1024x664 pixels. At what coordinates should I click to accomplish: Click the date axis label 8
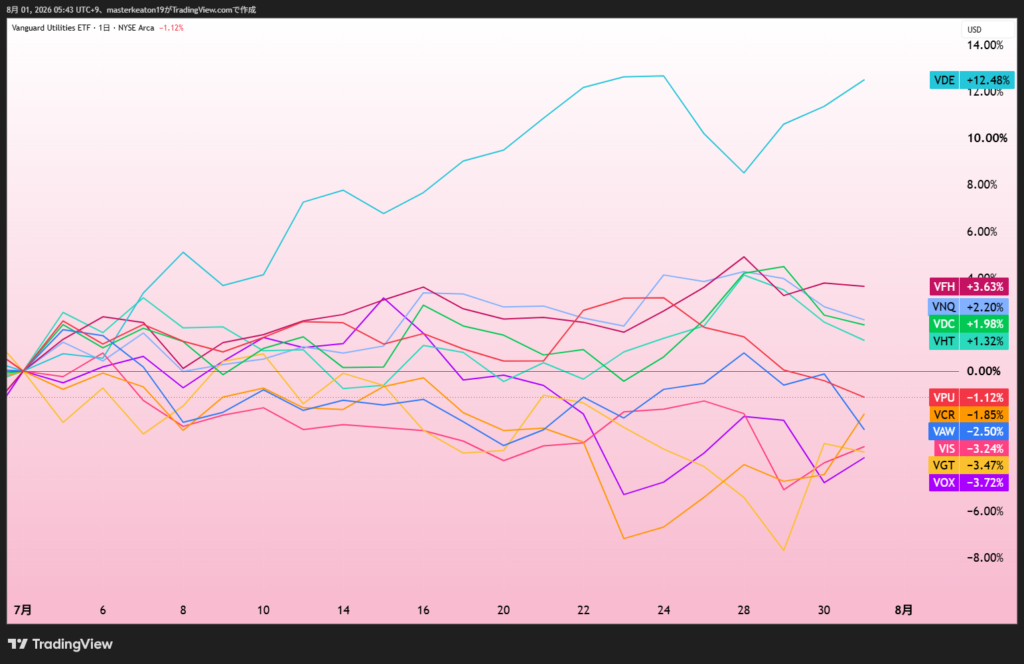183,610
